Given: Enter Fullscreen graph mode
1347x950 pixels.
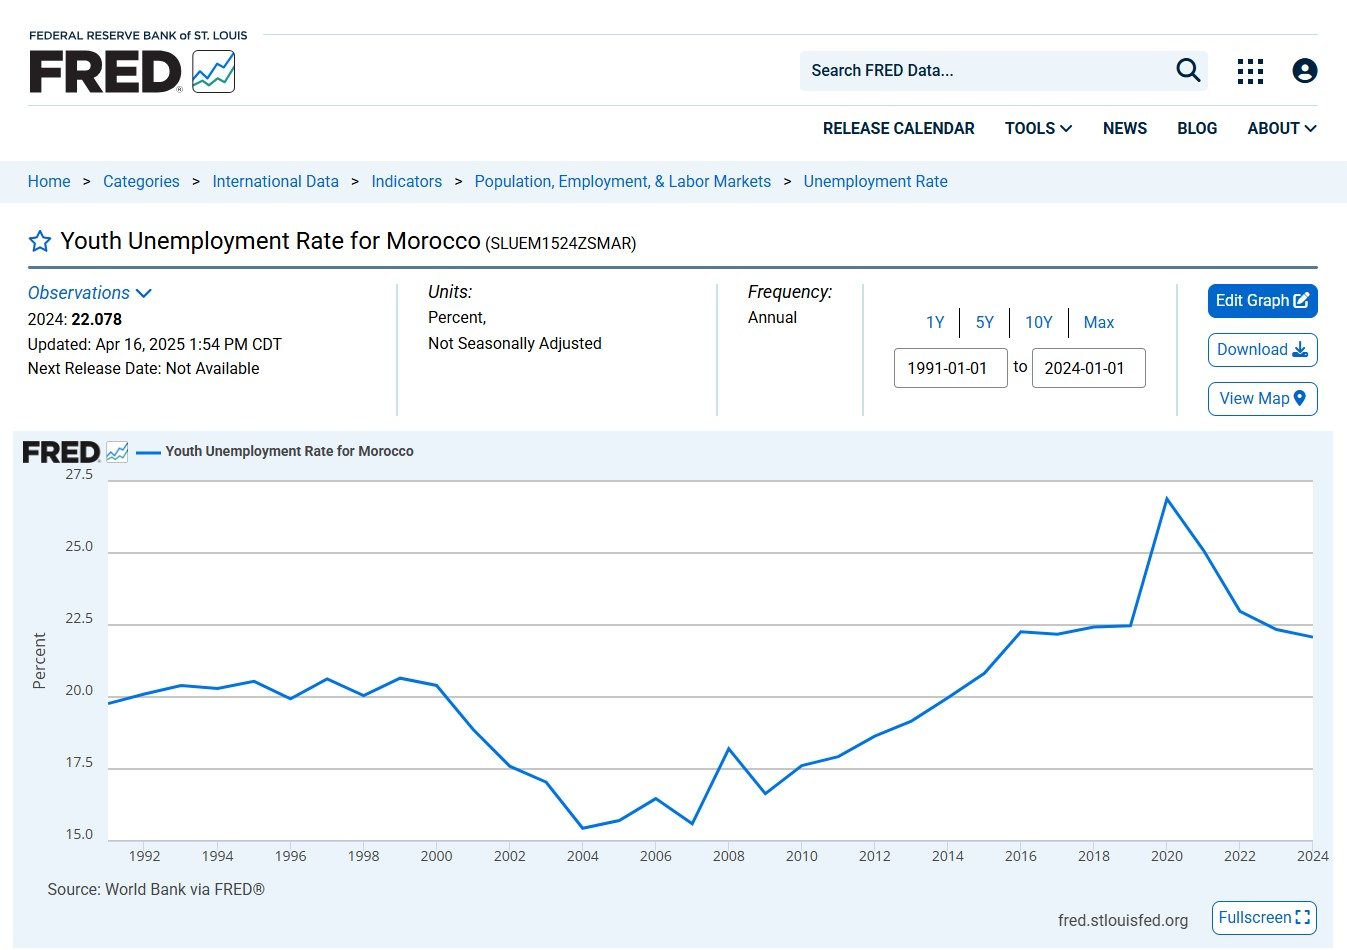Looking at the screenshot, I should pyautogui.click(x=1263, y=918).
